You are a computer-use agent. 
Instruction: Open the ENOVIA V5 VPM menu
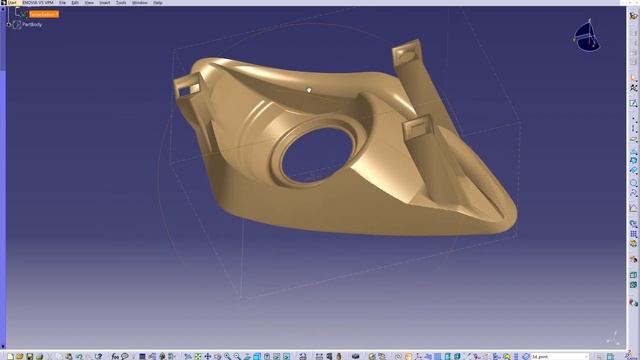[38, 2]
